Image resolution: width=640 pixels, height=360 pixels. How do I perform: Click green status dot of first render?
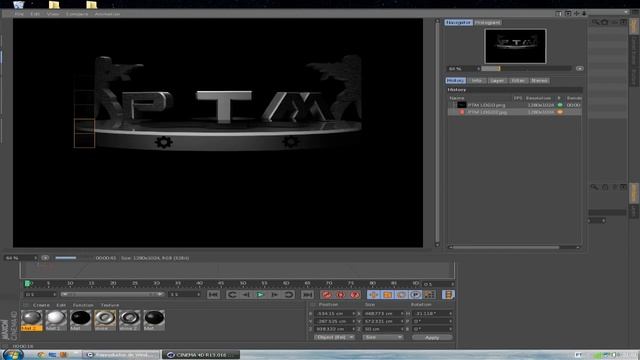[560, 105]
